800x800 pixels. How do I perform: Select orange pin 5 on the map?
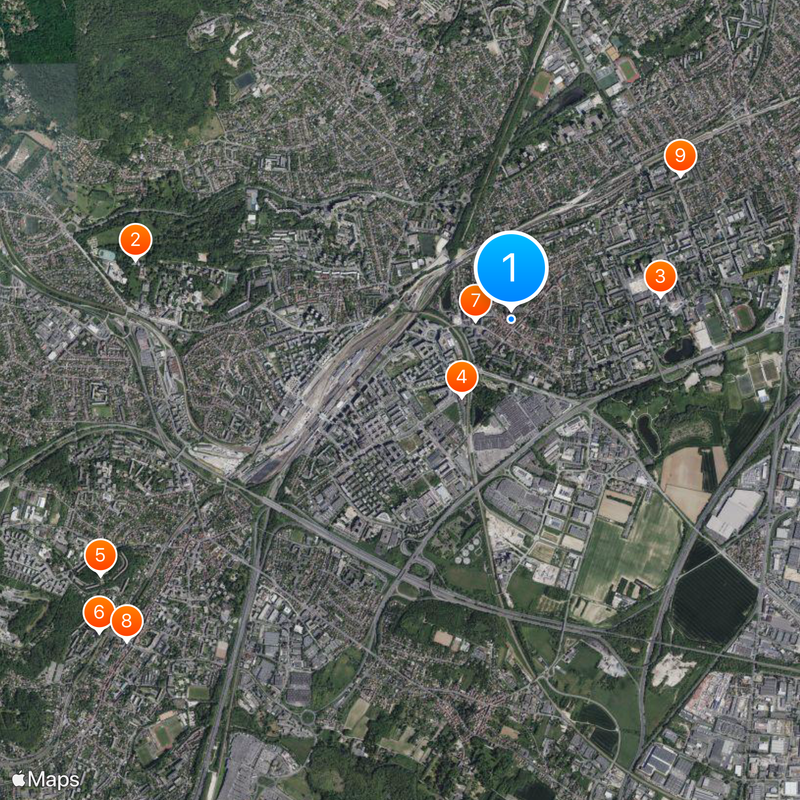101,555
